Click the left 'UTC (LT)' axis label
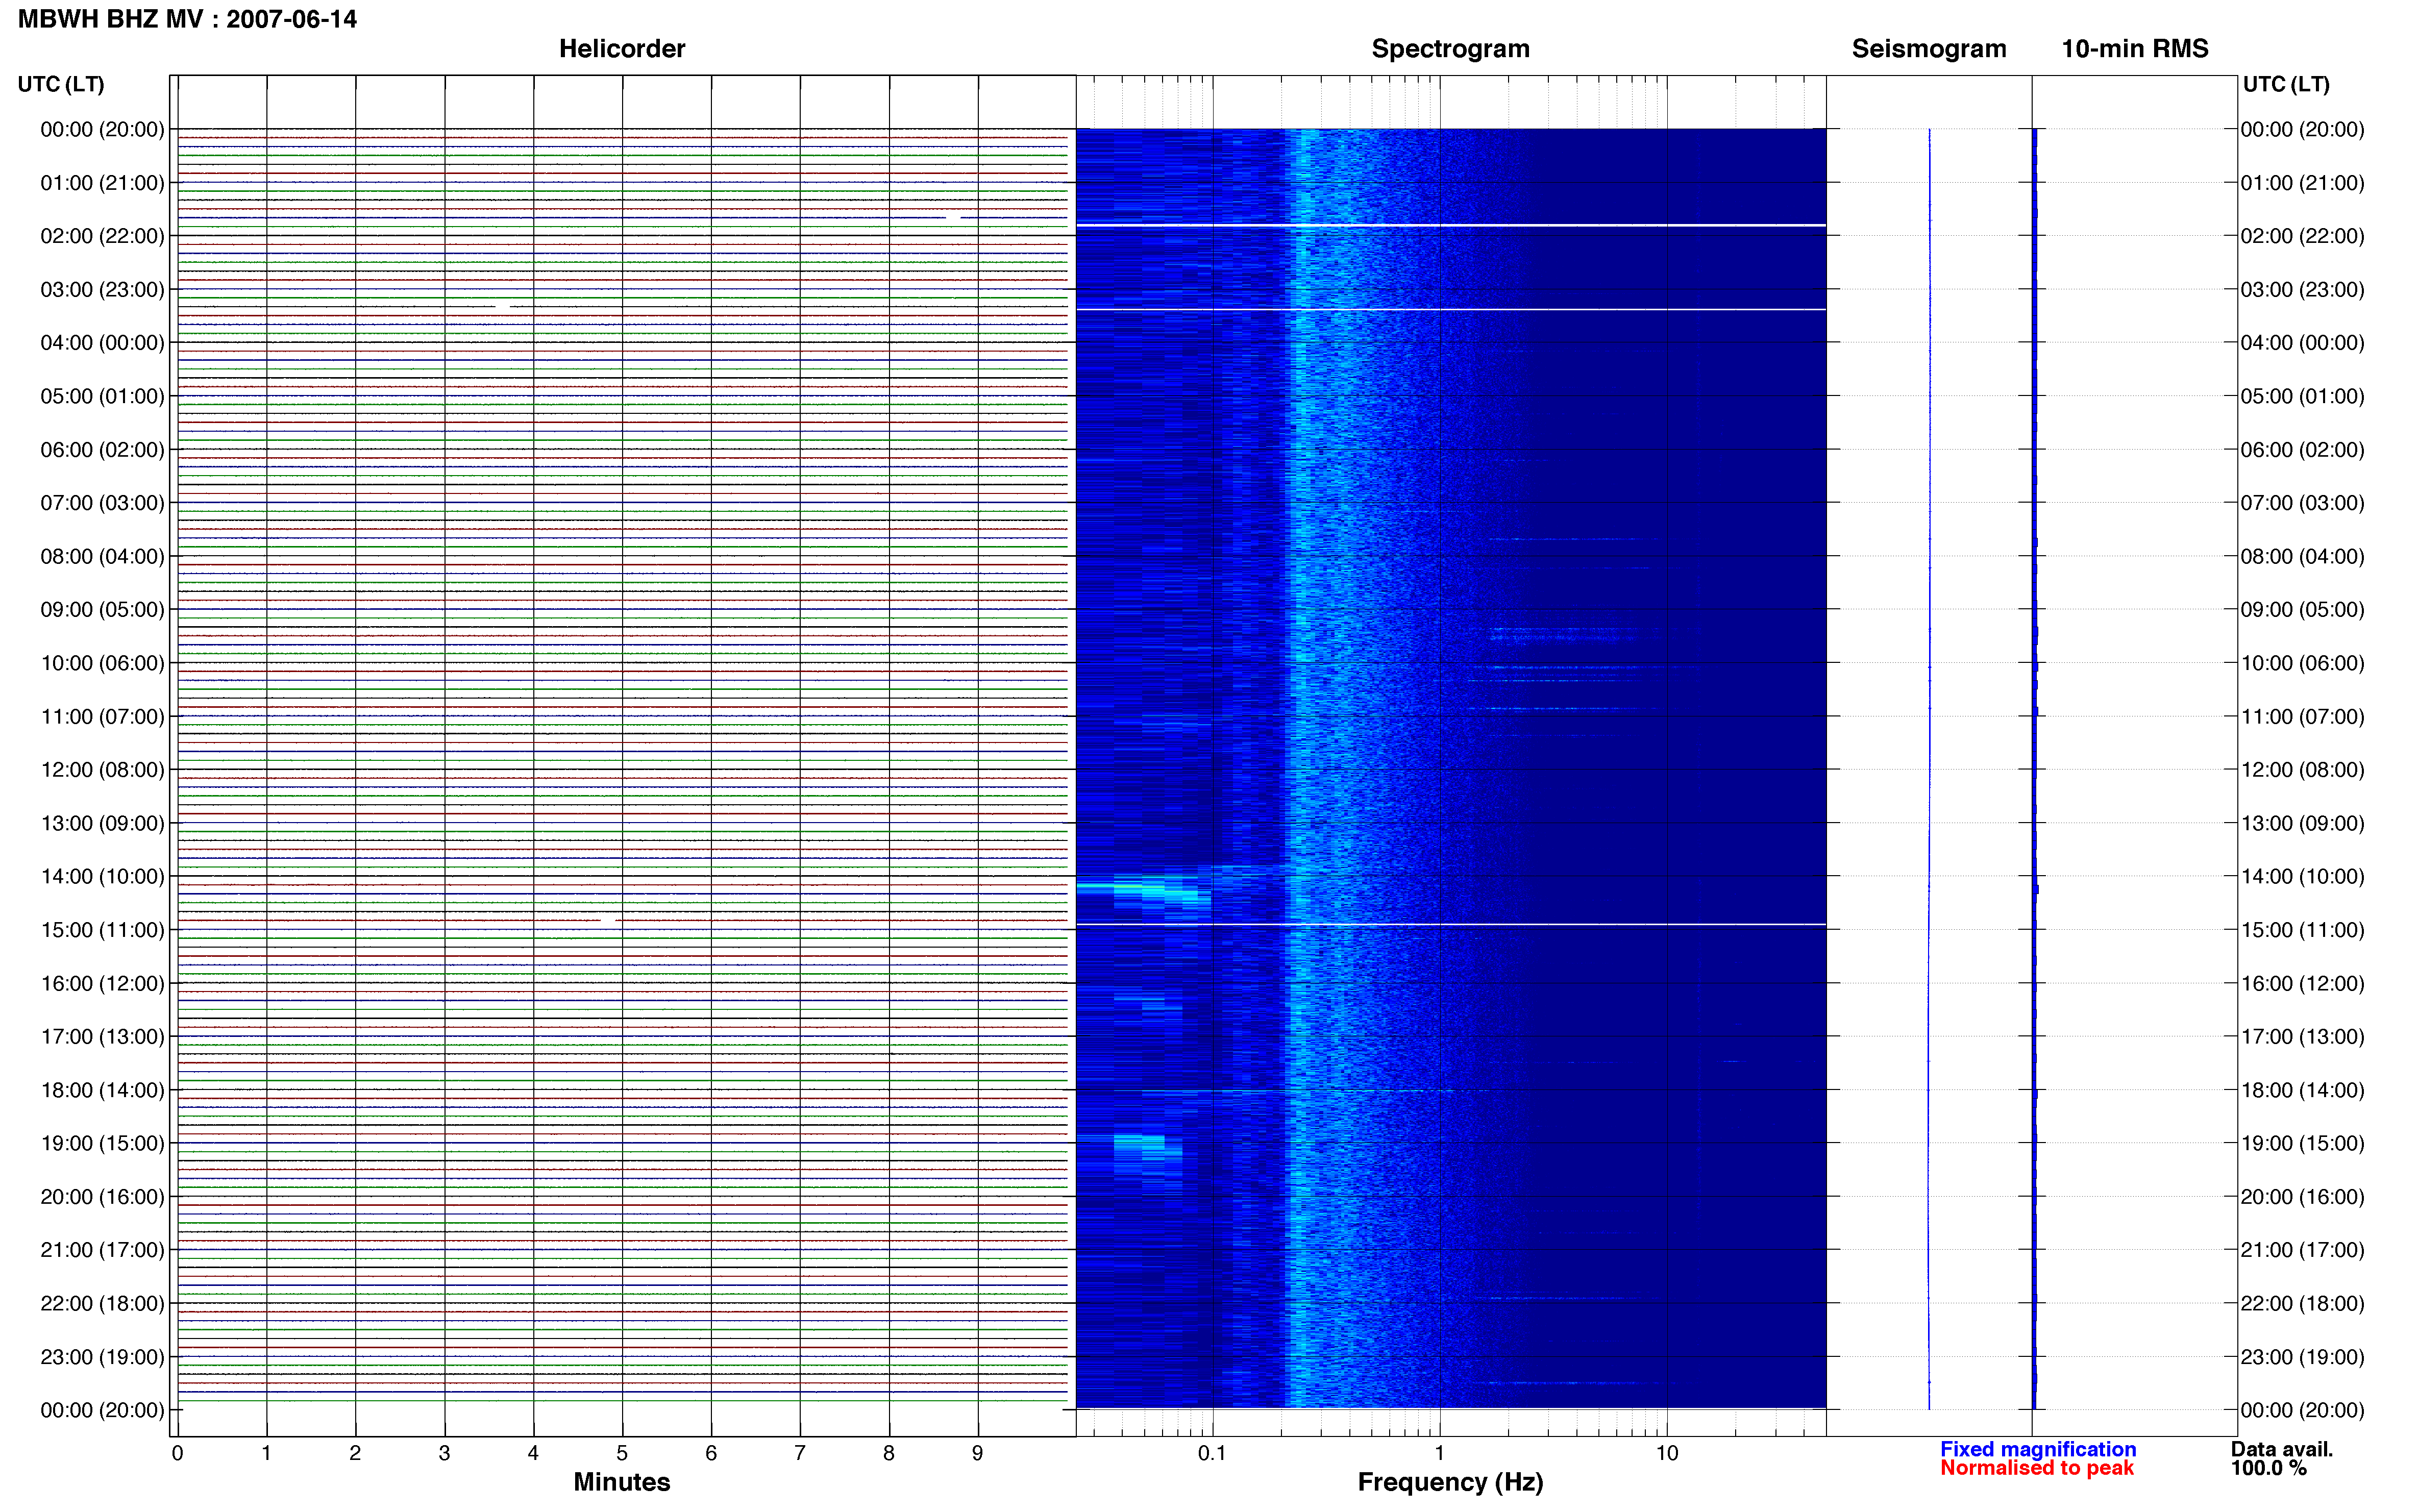2419x1512 pixels. click(x=61, y=84)
